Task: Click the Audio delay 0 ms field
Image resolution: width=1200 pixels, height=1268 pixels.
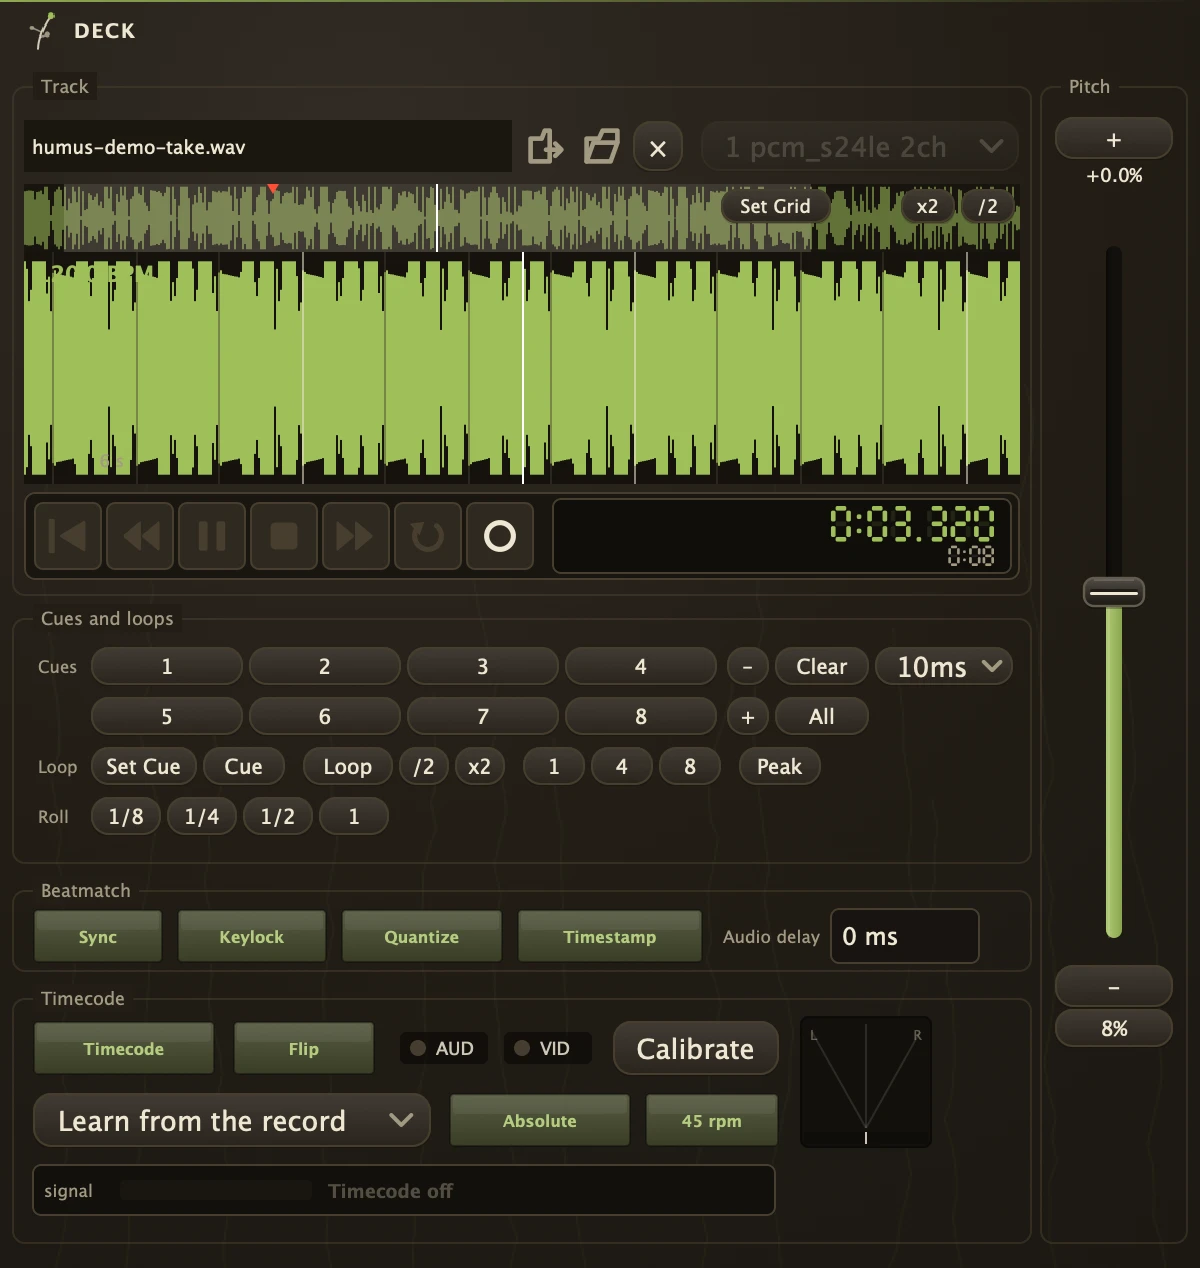Action: pos(905,937)
